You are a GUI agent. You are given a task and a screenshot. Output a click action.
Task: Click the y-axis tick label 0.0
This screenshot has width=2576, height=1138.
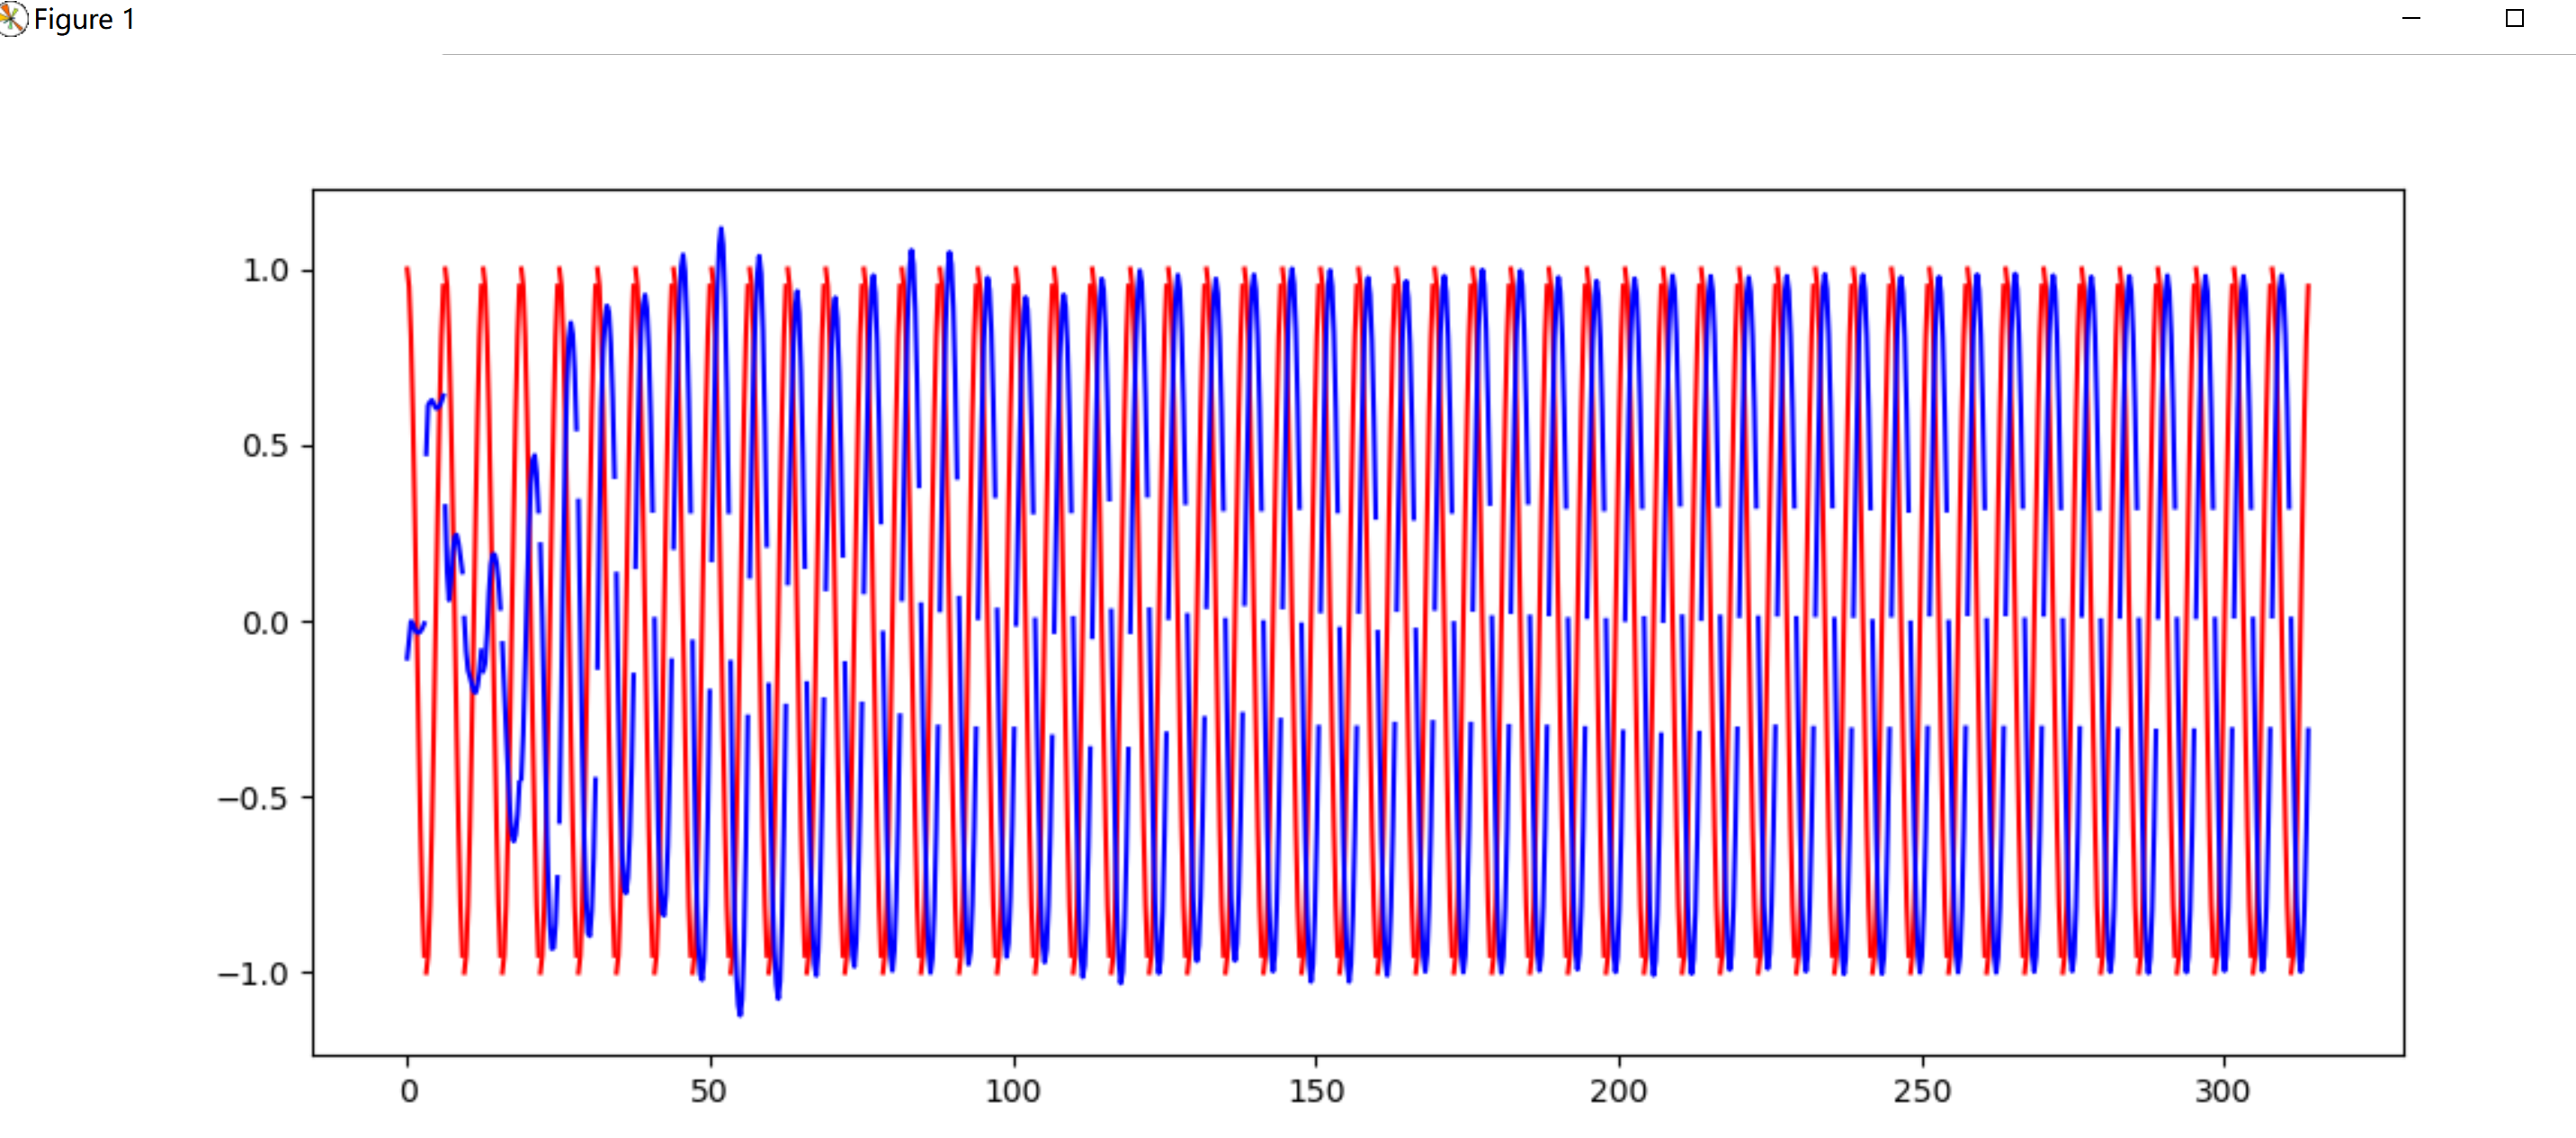click(x=266, y=622)
